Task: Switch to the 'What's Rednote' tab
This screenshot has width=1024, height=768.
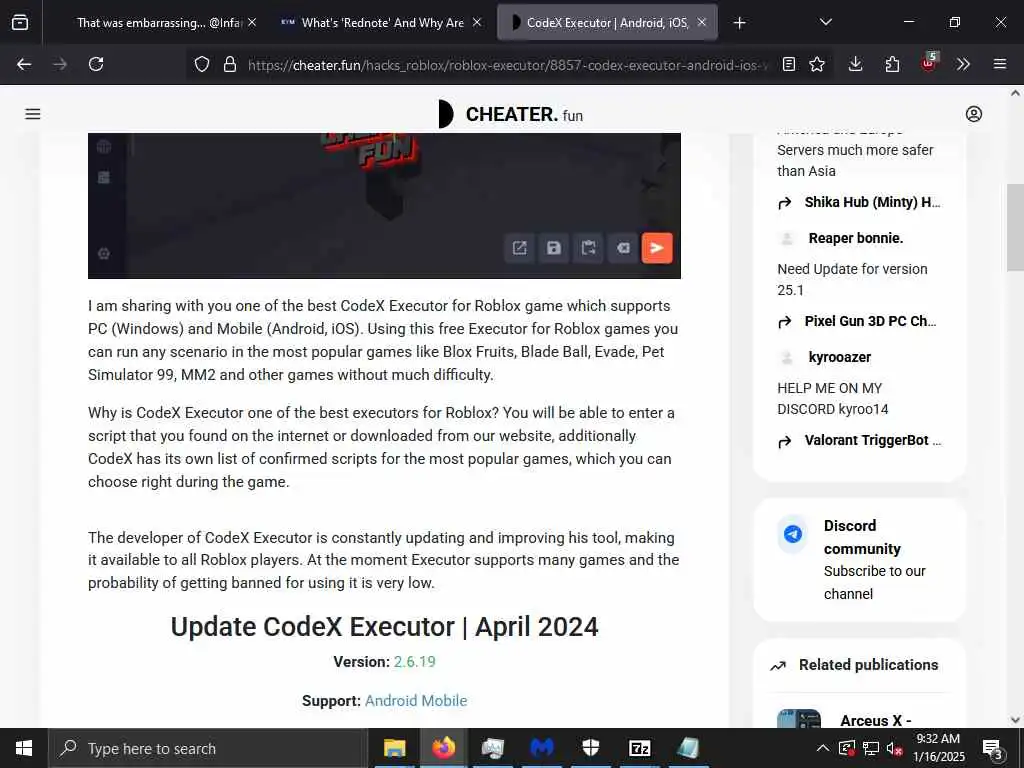Action: click(381, 22)
